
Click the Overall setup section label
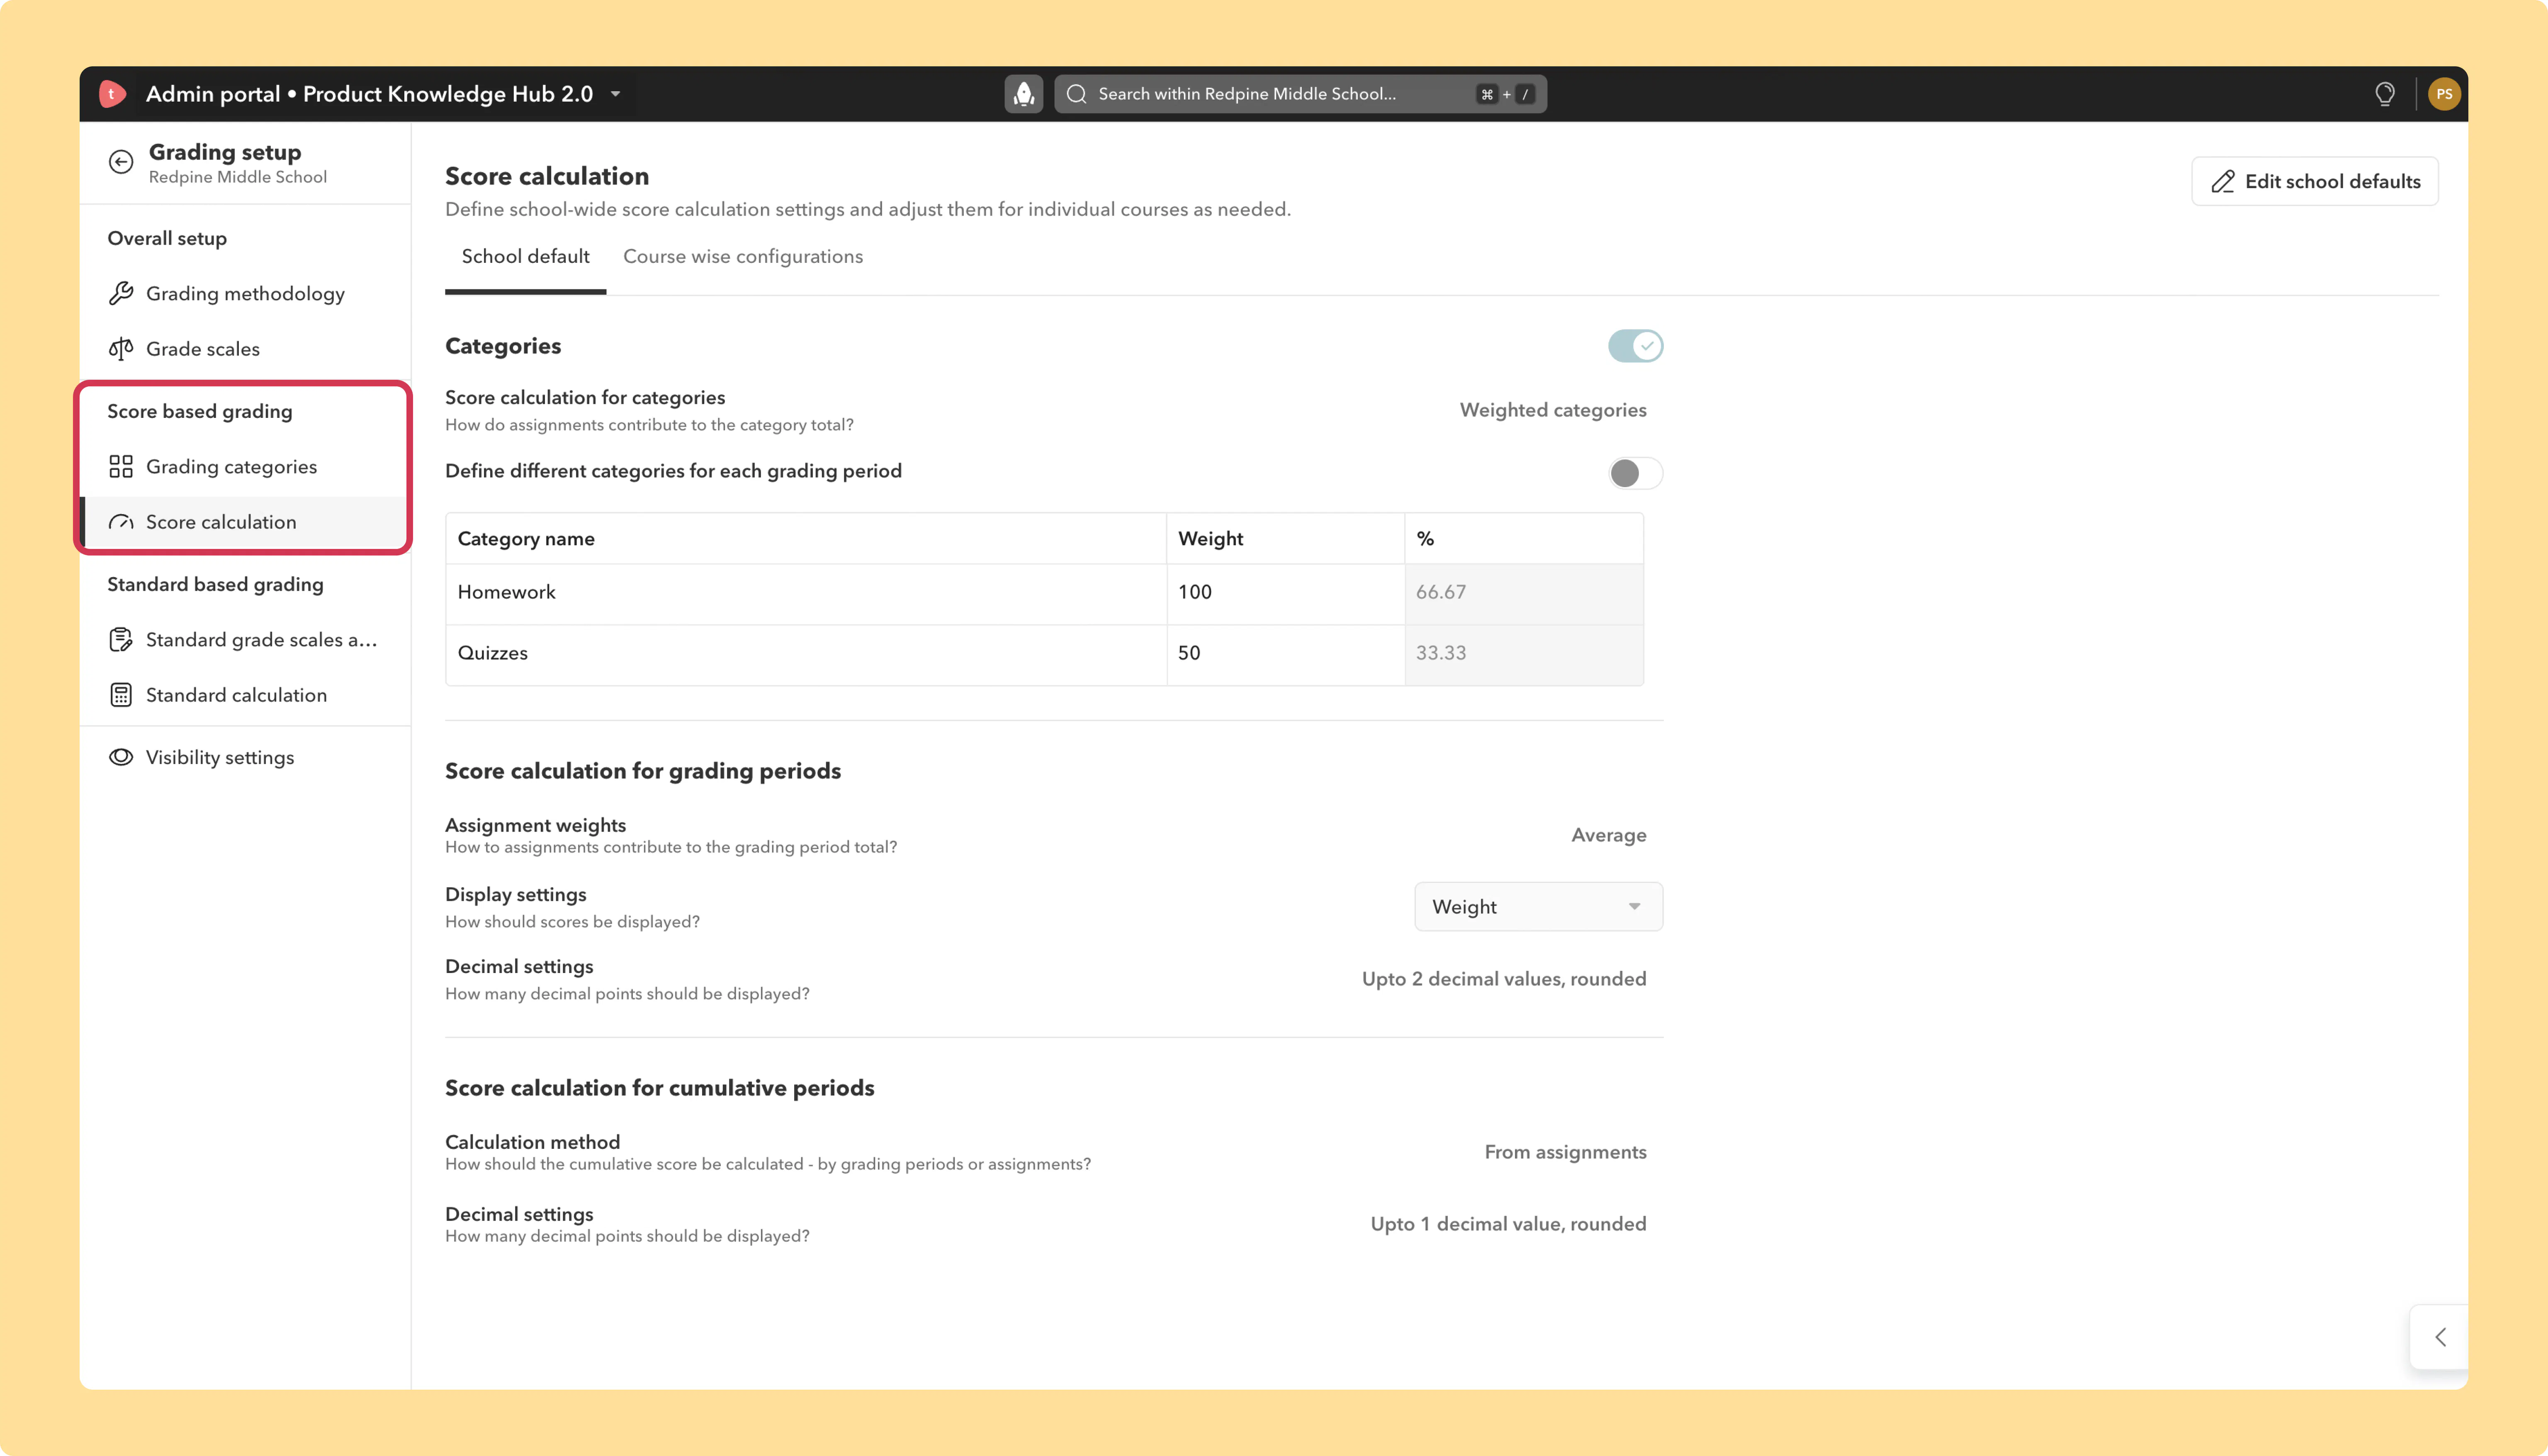pyautogui.click(x=167, y=238)
